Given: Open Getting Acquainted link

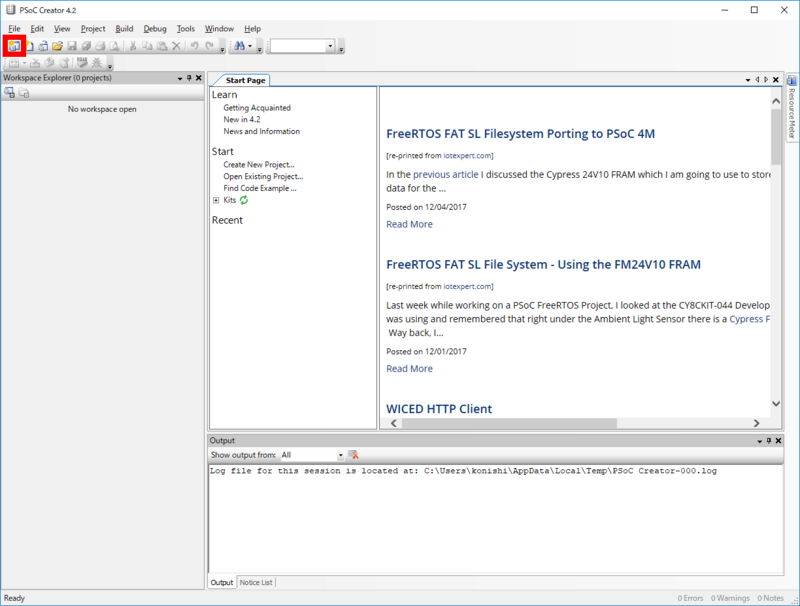Looking at the screenshot, I should [x=257, y=108].
